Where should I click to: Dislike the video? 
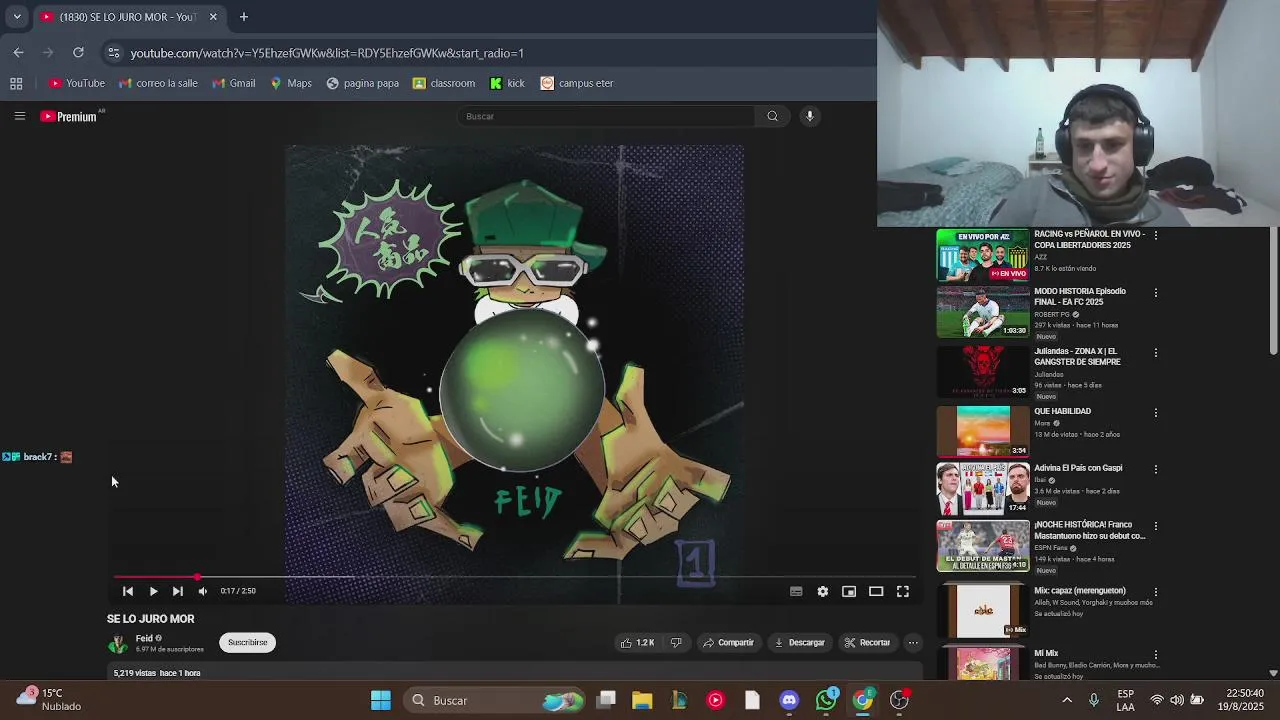(676, 643)
